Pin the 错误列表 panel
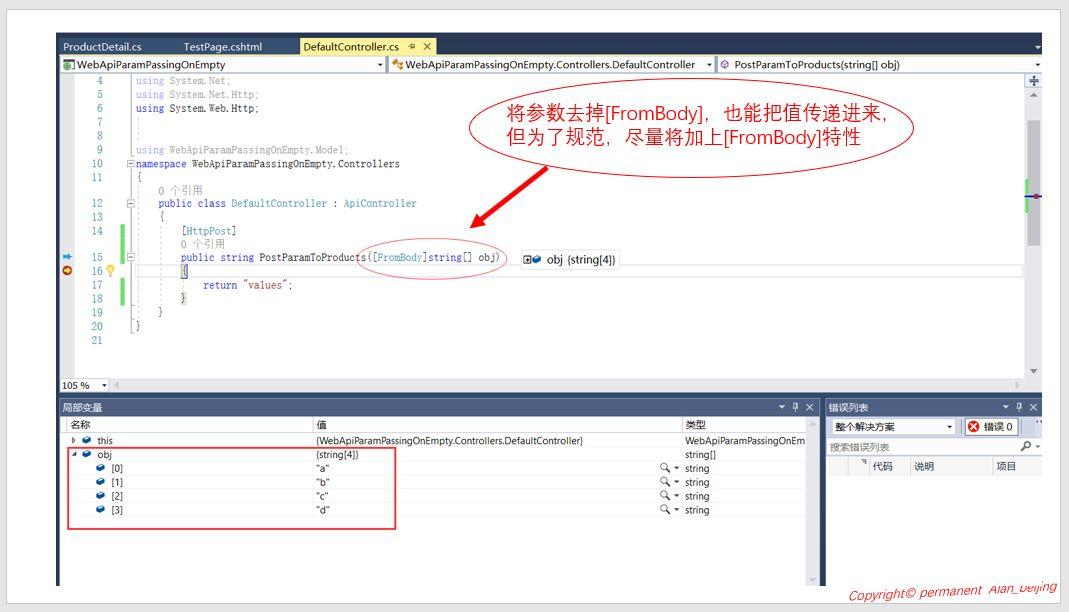This screenshot has width=1069, height=612. pos(1019,406)
